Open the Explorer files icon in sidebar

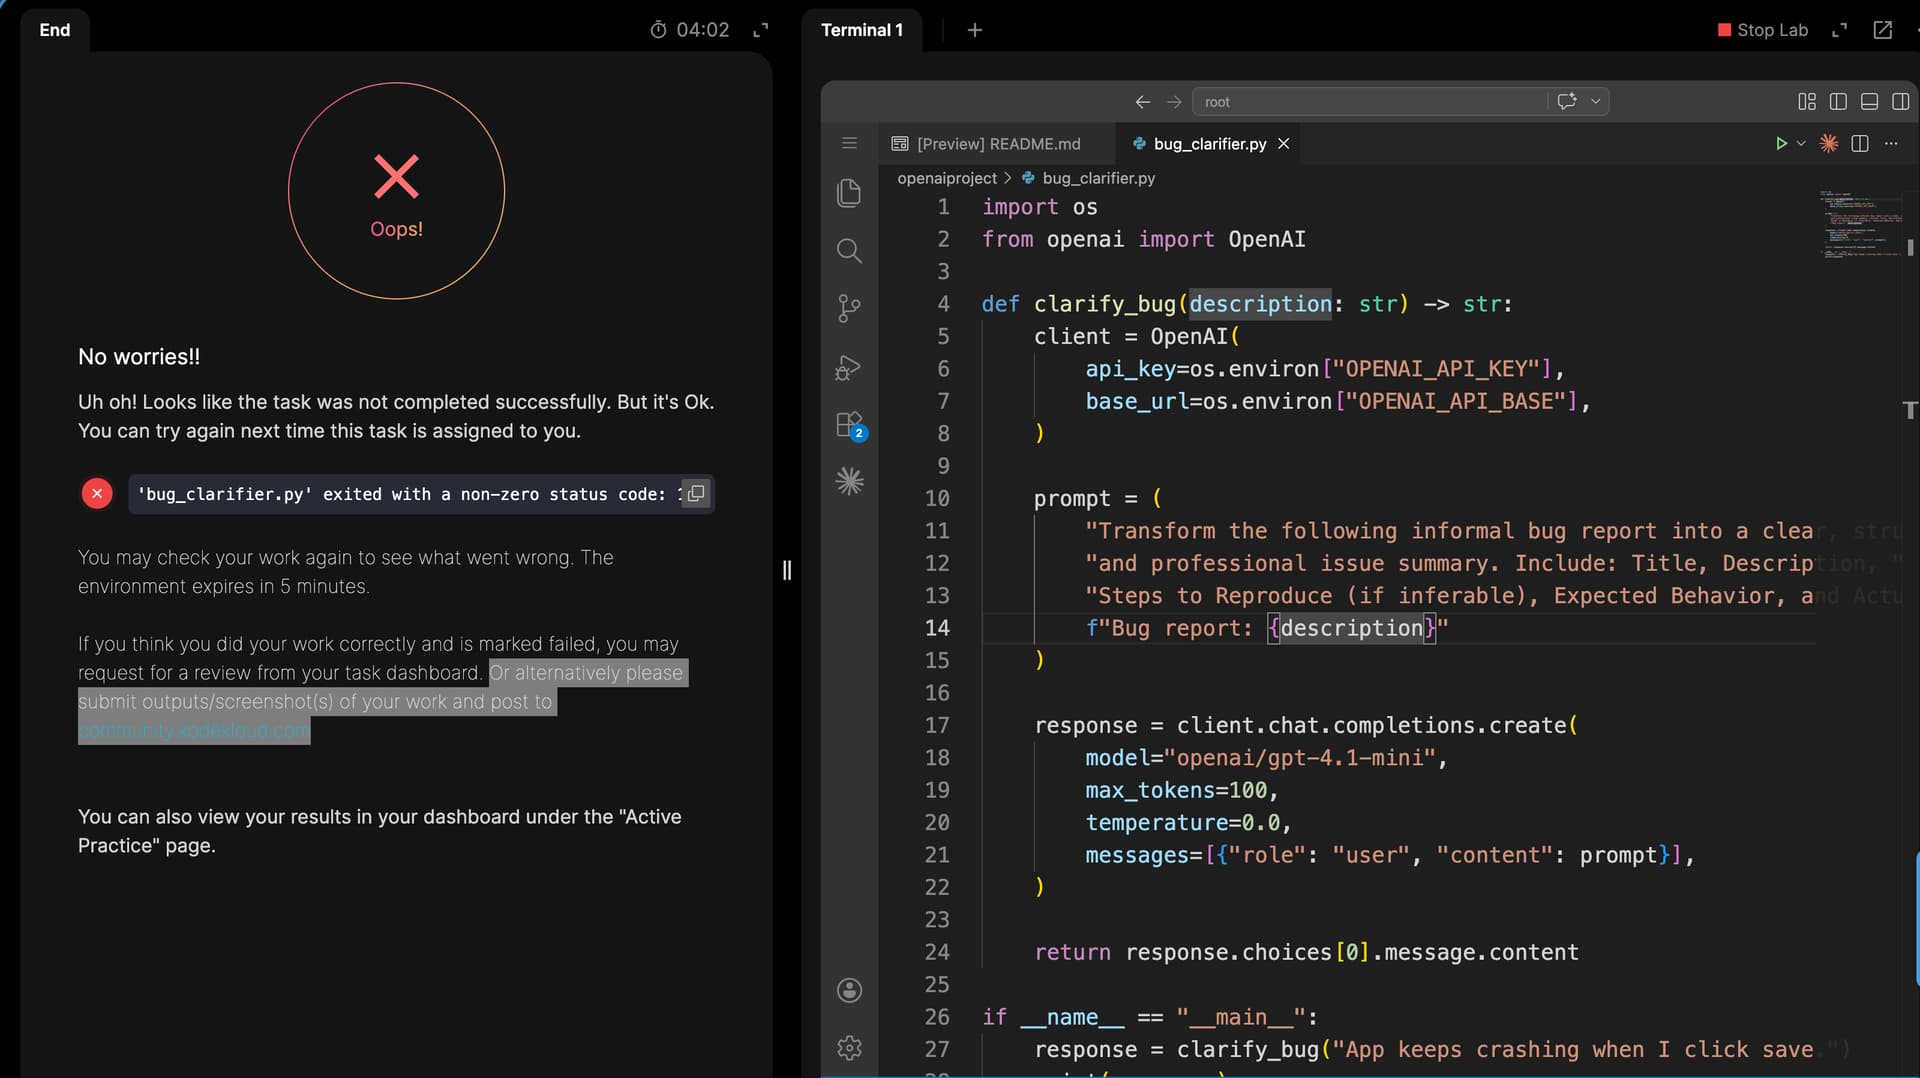(849, 193)
